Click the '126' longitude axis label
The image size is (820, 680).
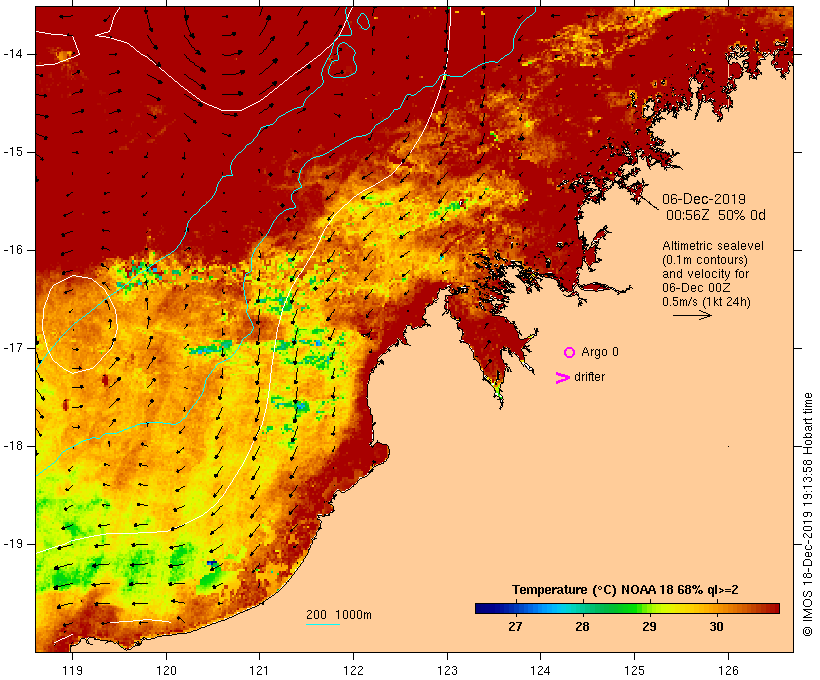[728, 671]
